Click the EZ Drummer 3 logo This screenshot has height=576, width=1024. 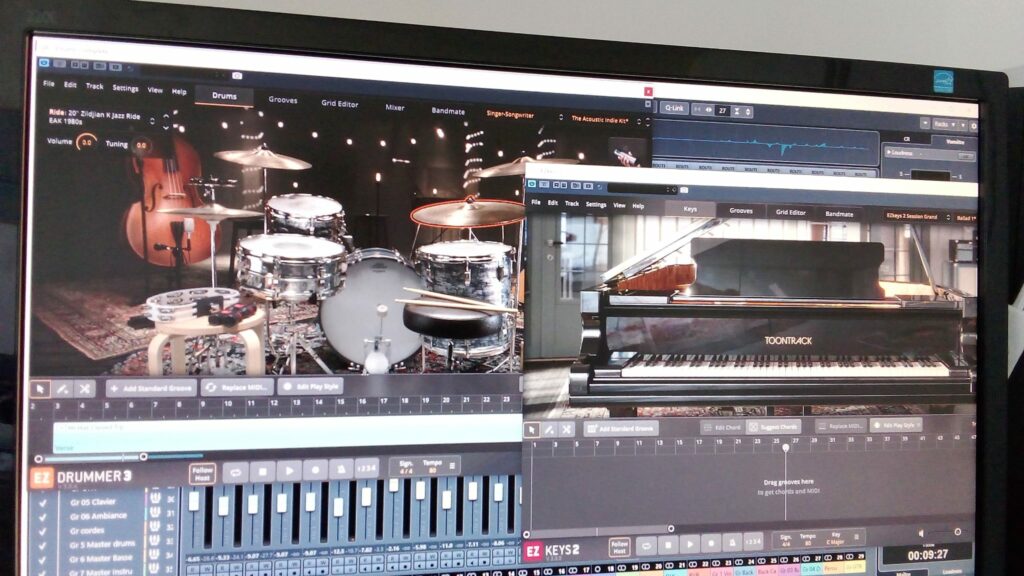point(81,477)
